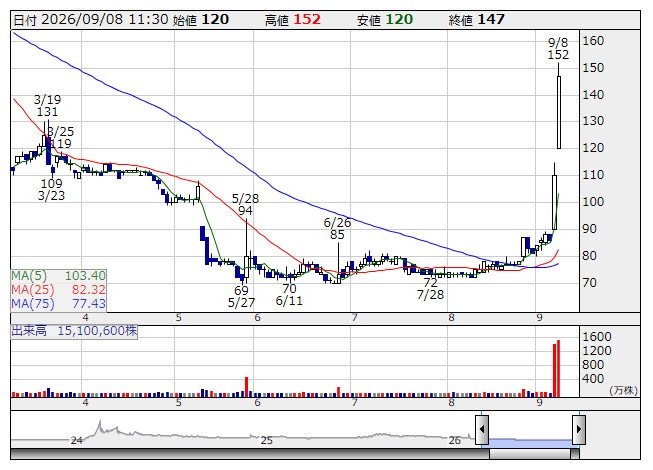Viewport: 653px width, 470px height.
Task: Click the red volume spike near 5/28
Action: 246,387
